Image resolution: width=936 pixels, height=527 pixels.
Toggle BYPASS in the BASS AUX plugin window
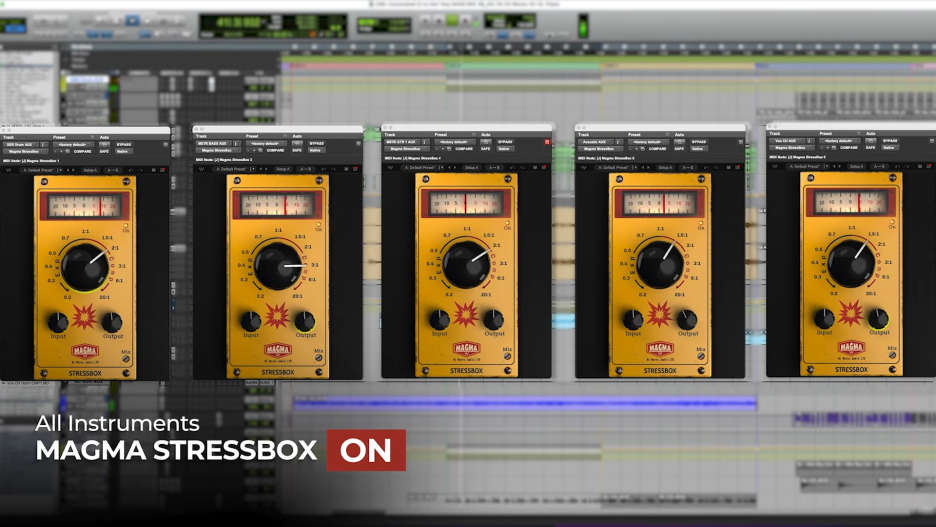pos(317,143)
